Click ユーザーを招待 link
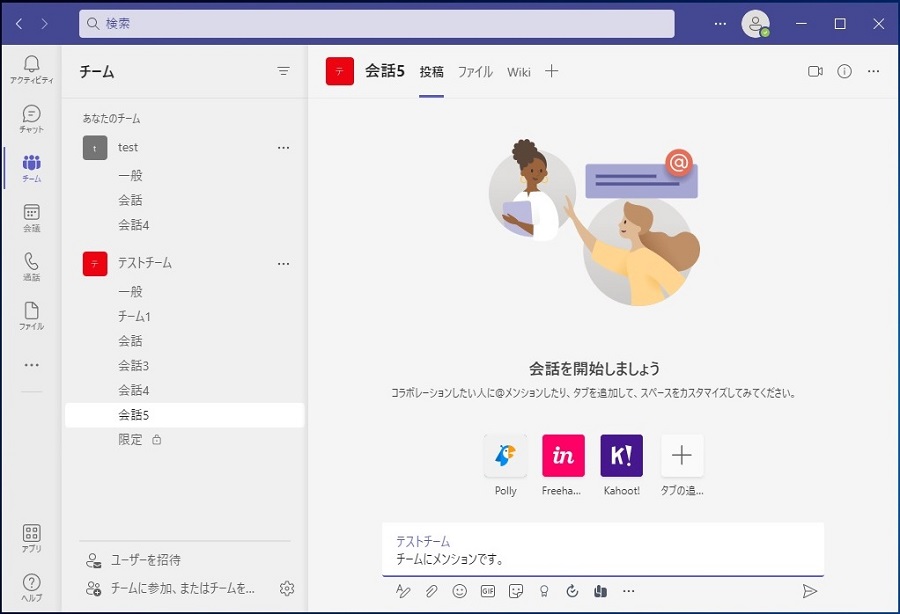Viewport: 900px width, 614px height. point(146,560)
